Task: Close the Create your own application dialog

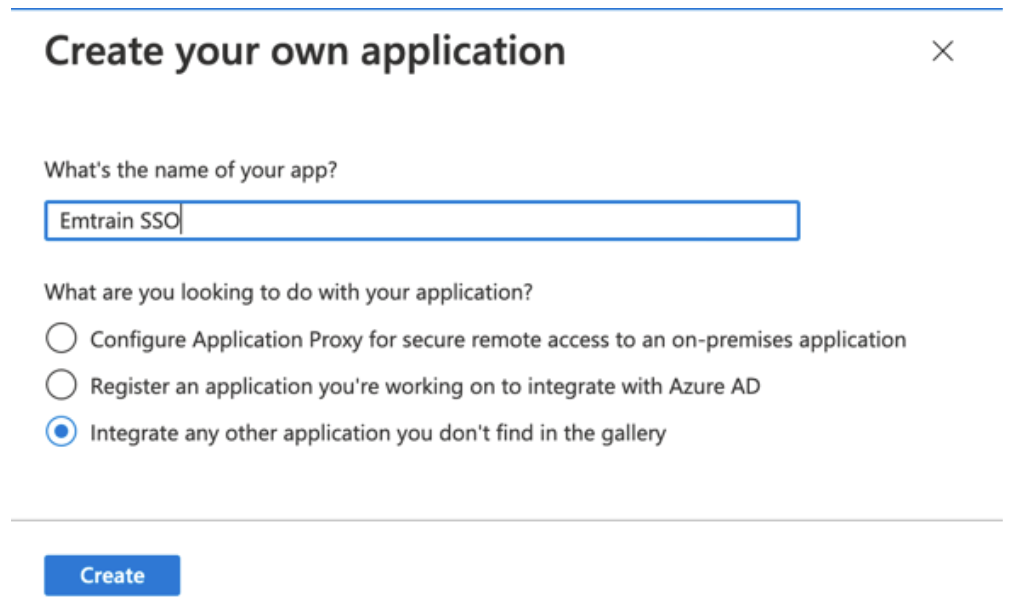Action: [941, 48]
